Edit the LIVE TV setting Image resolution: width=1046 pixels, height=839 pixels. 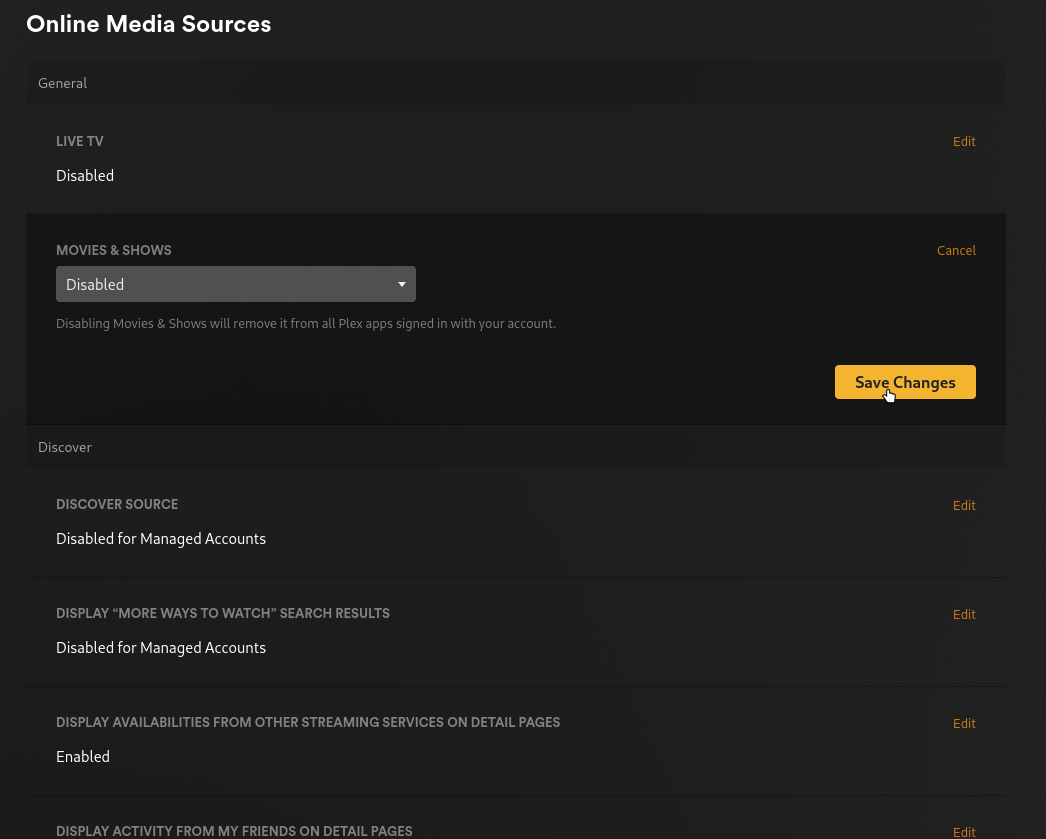tap(963, 141)
